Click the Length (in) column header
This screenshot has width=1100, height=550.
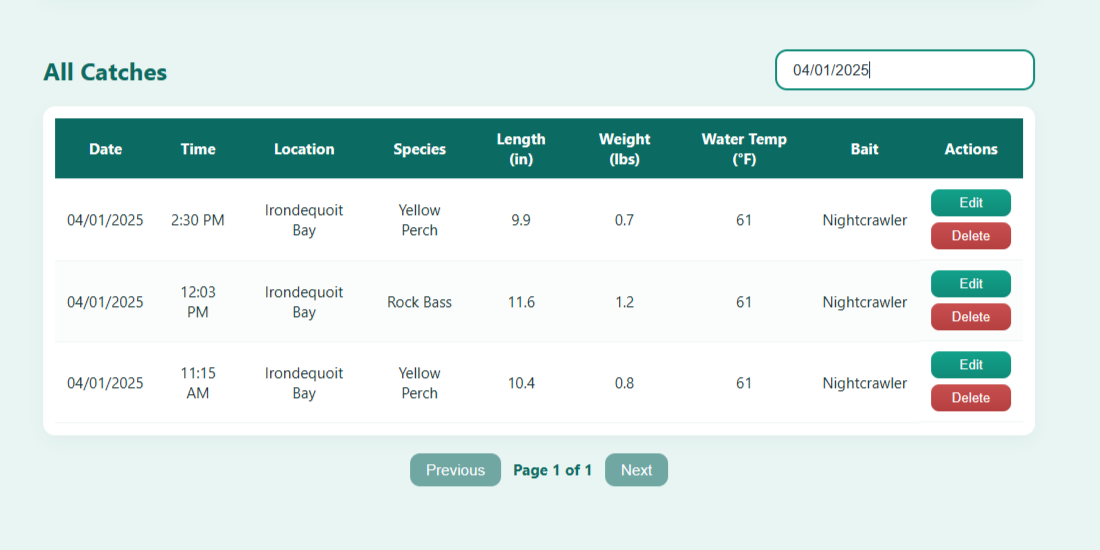(521, 149)
